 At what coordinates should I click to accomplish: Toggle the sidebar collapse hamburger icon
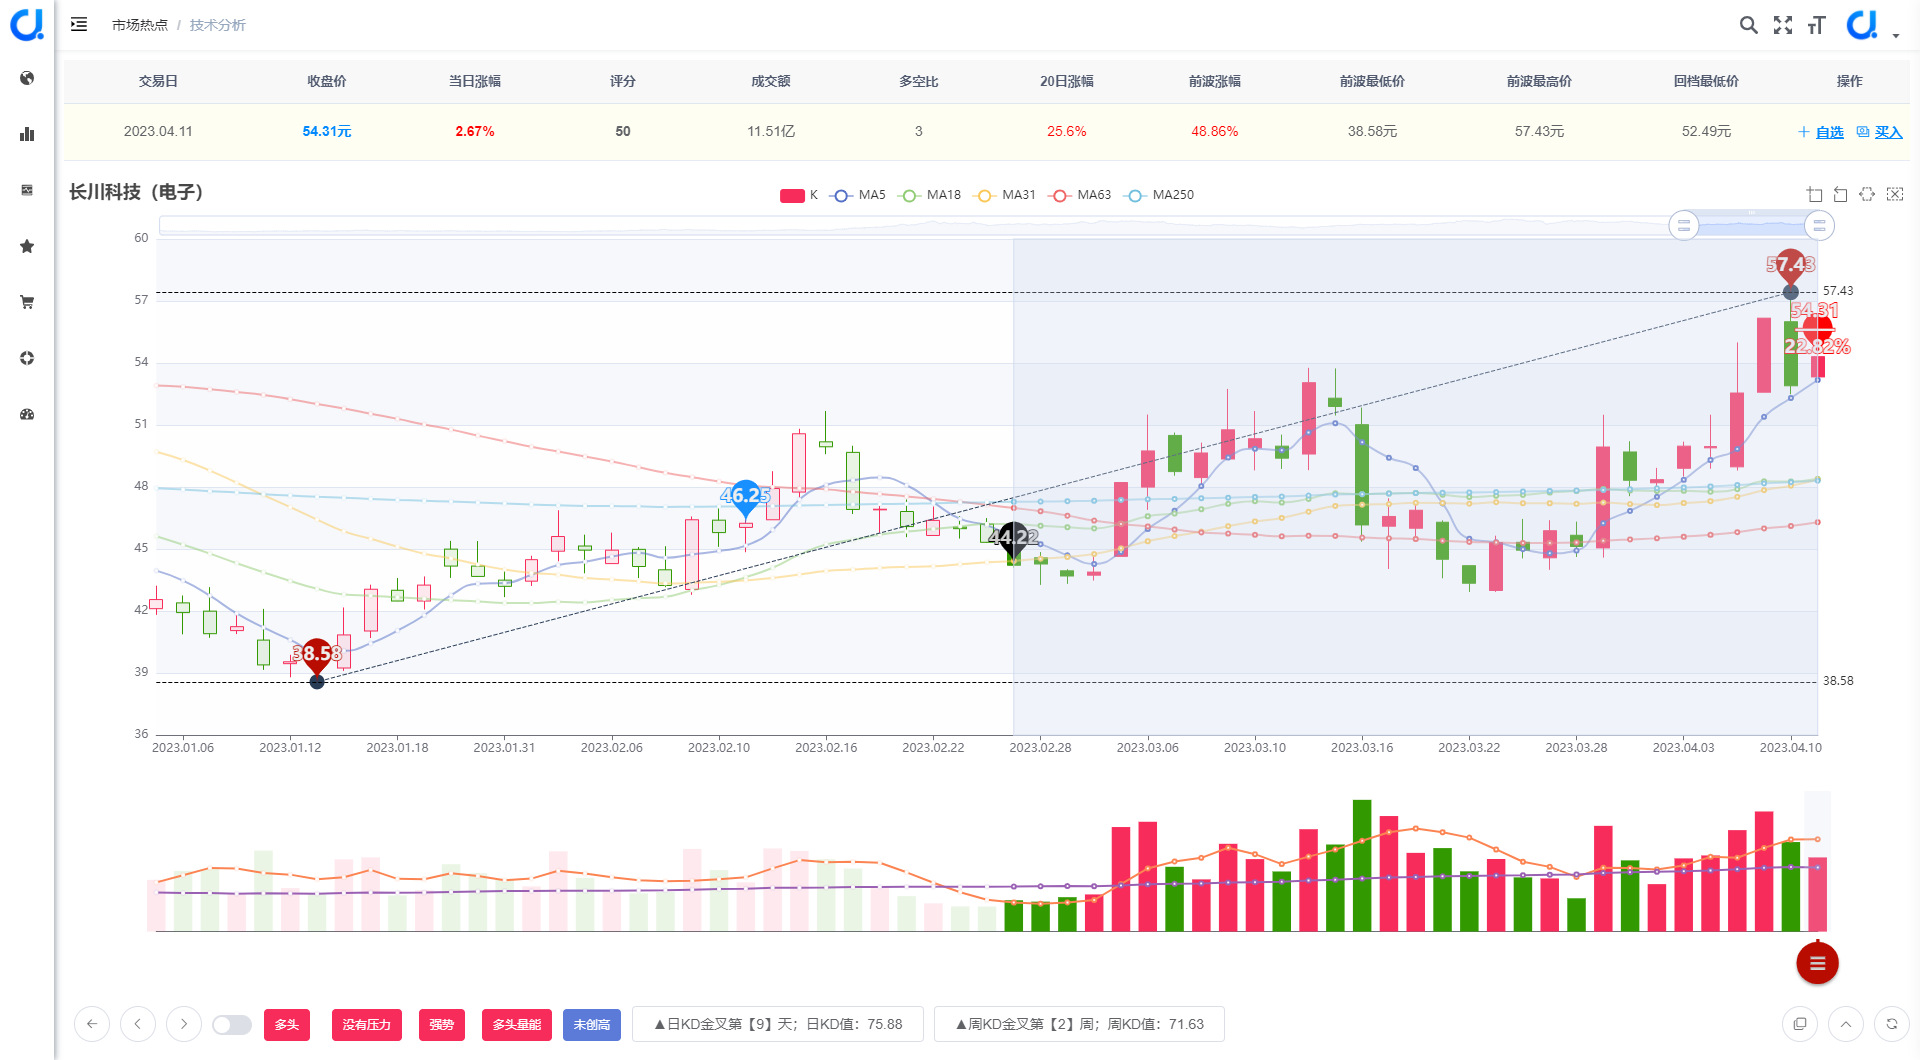[x=79, y=24]
